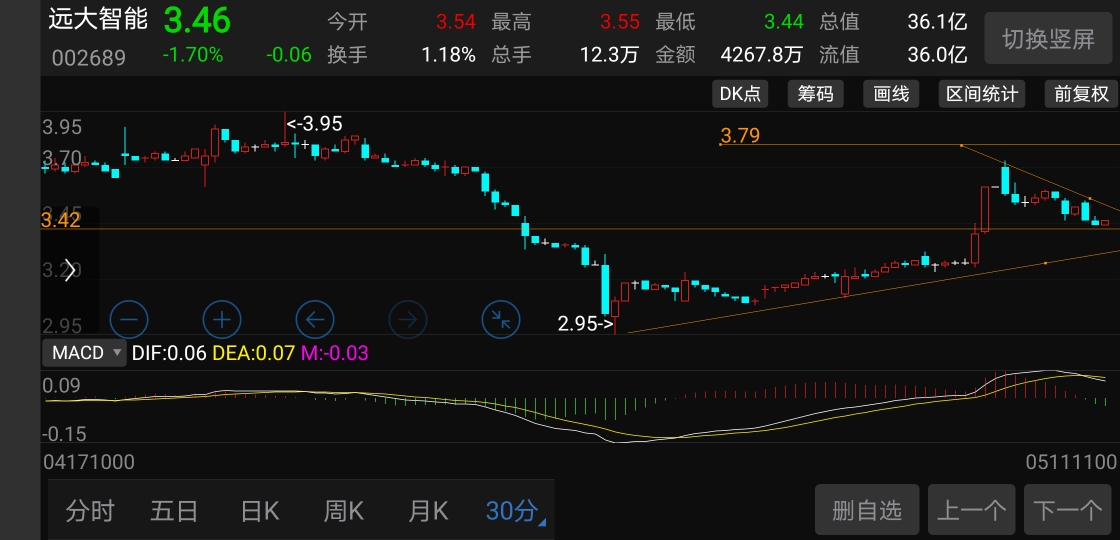Move chart left with back arrow icon

(x=315, y=319)
